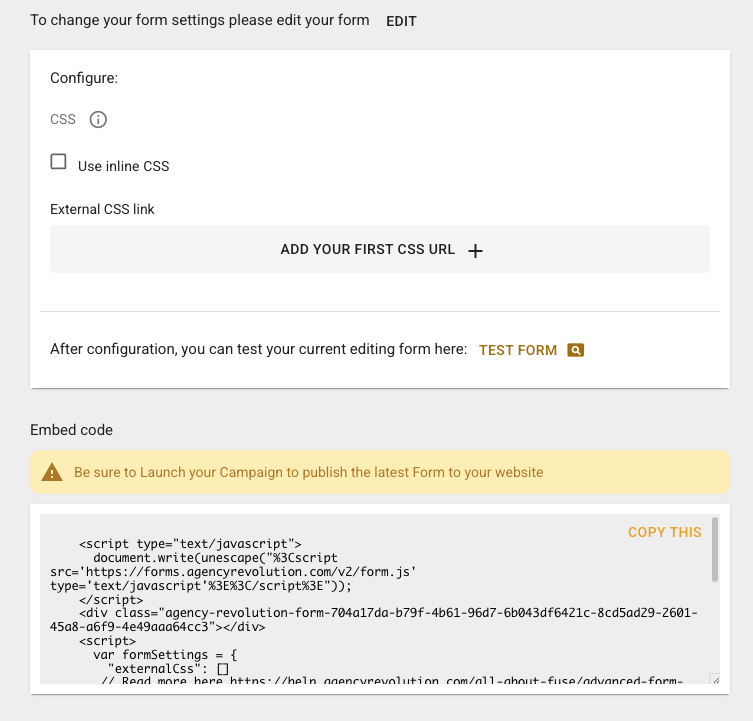753x721 pixels.
Task: Click the help.agencyrevolution.com URL in code
Action: tap(456, 680)
